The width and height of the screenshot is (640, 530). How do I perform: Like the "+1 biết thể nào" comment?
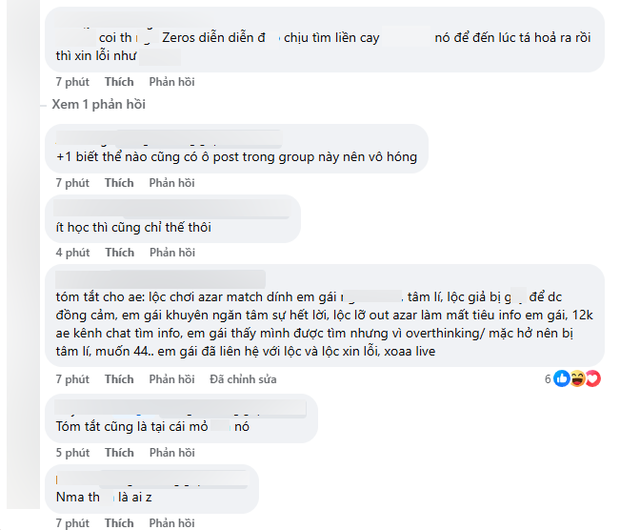point(119,183)
